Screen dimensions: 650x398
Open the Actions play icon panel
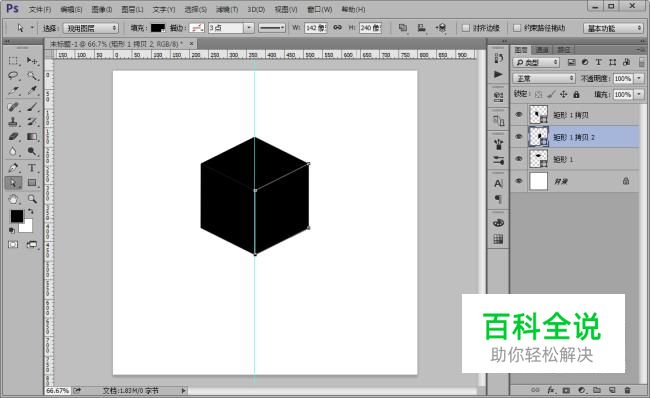click(498, 75)
